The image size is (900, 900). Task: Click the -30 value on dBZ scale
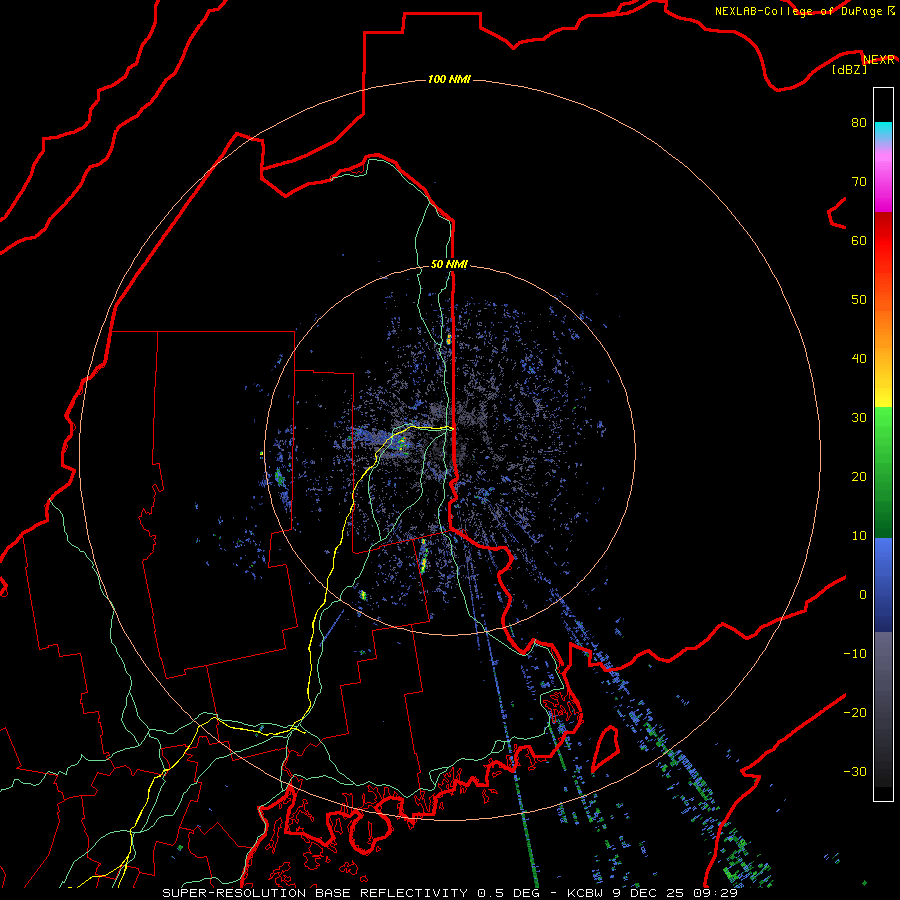[x=855, y=771]
